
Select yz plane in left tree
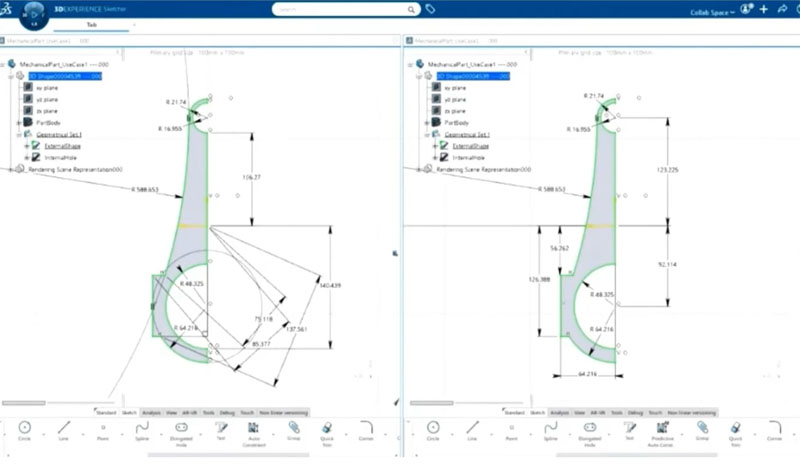click(47, 100)
